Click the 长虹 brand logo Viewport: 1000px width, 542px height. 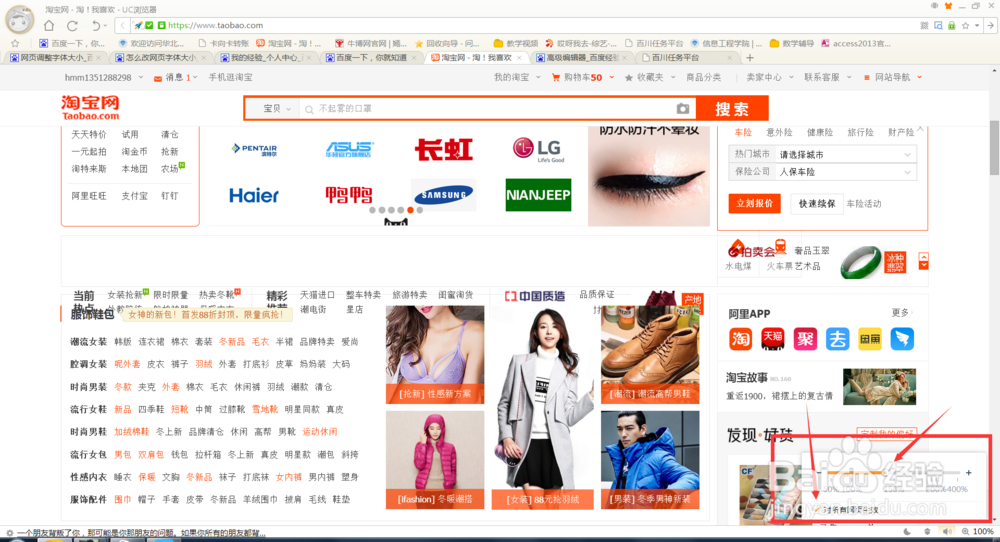pos(444,150)
